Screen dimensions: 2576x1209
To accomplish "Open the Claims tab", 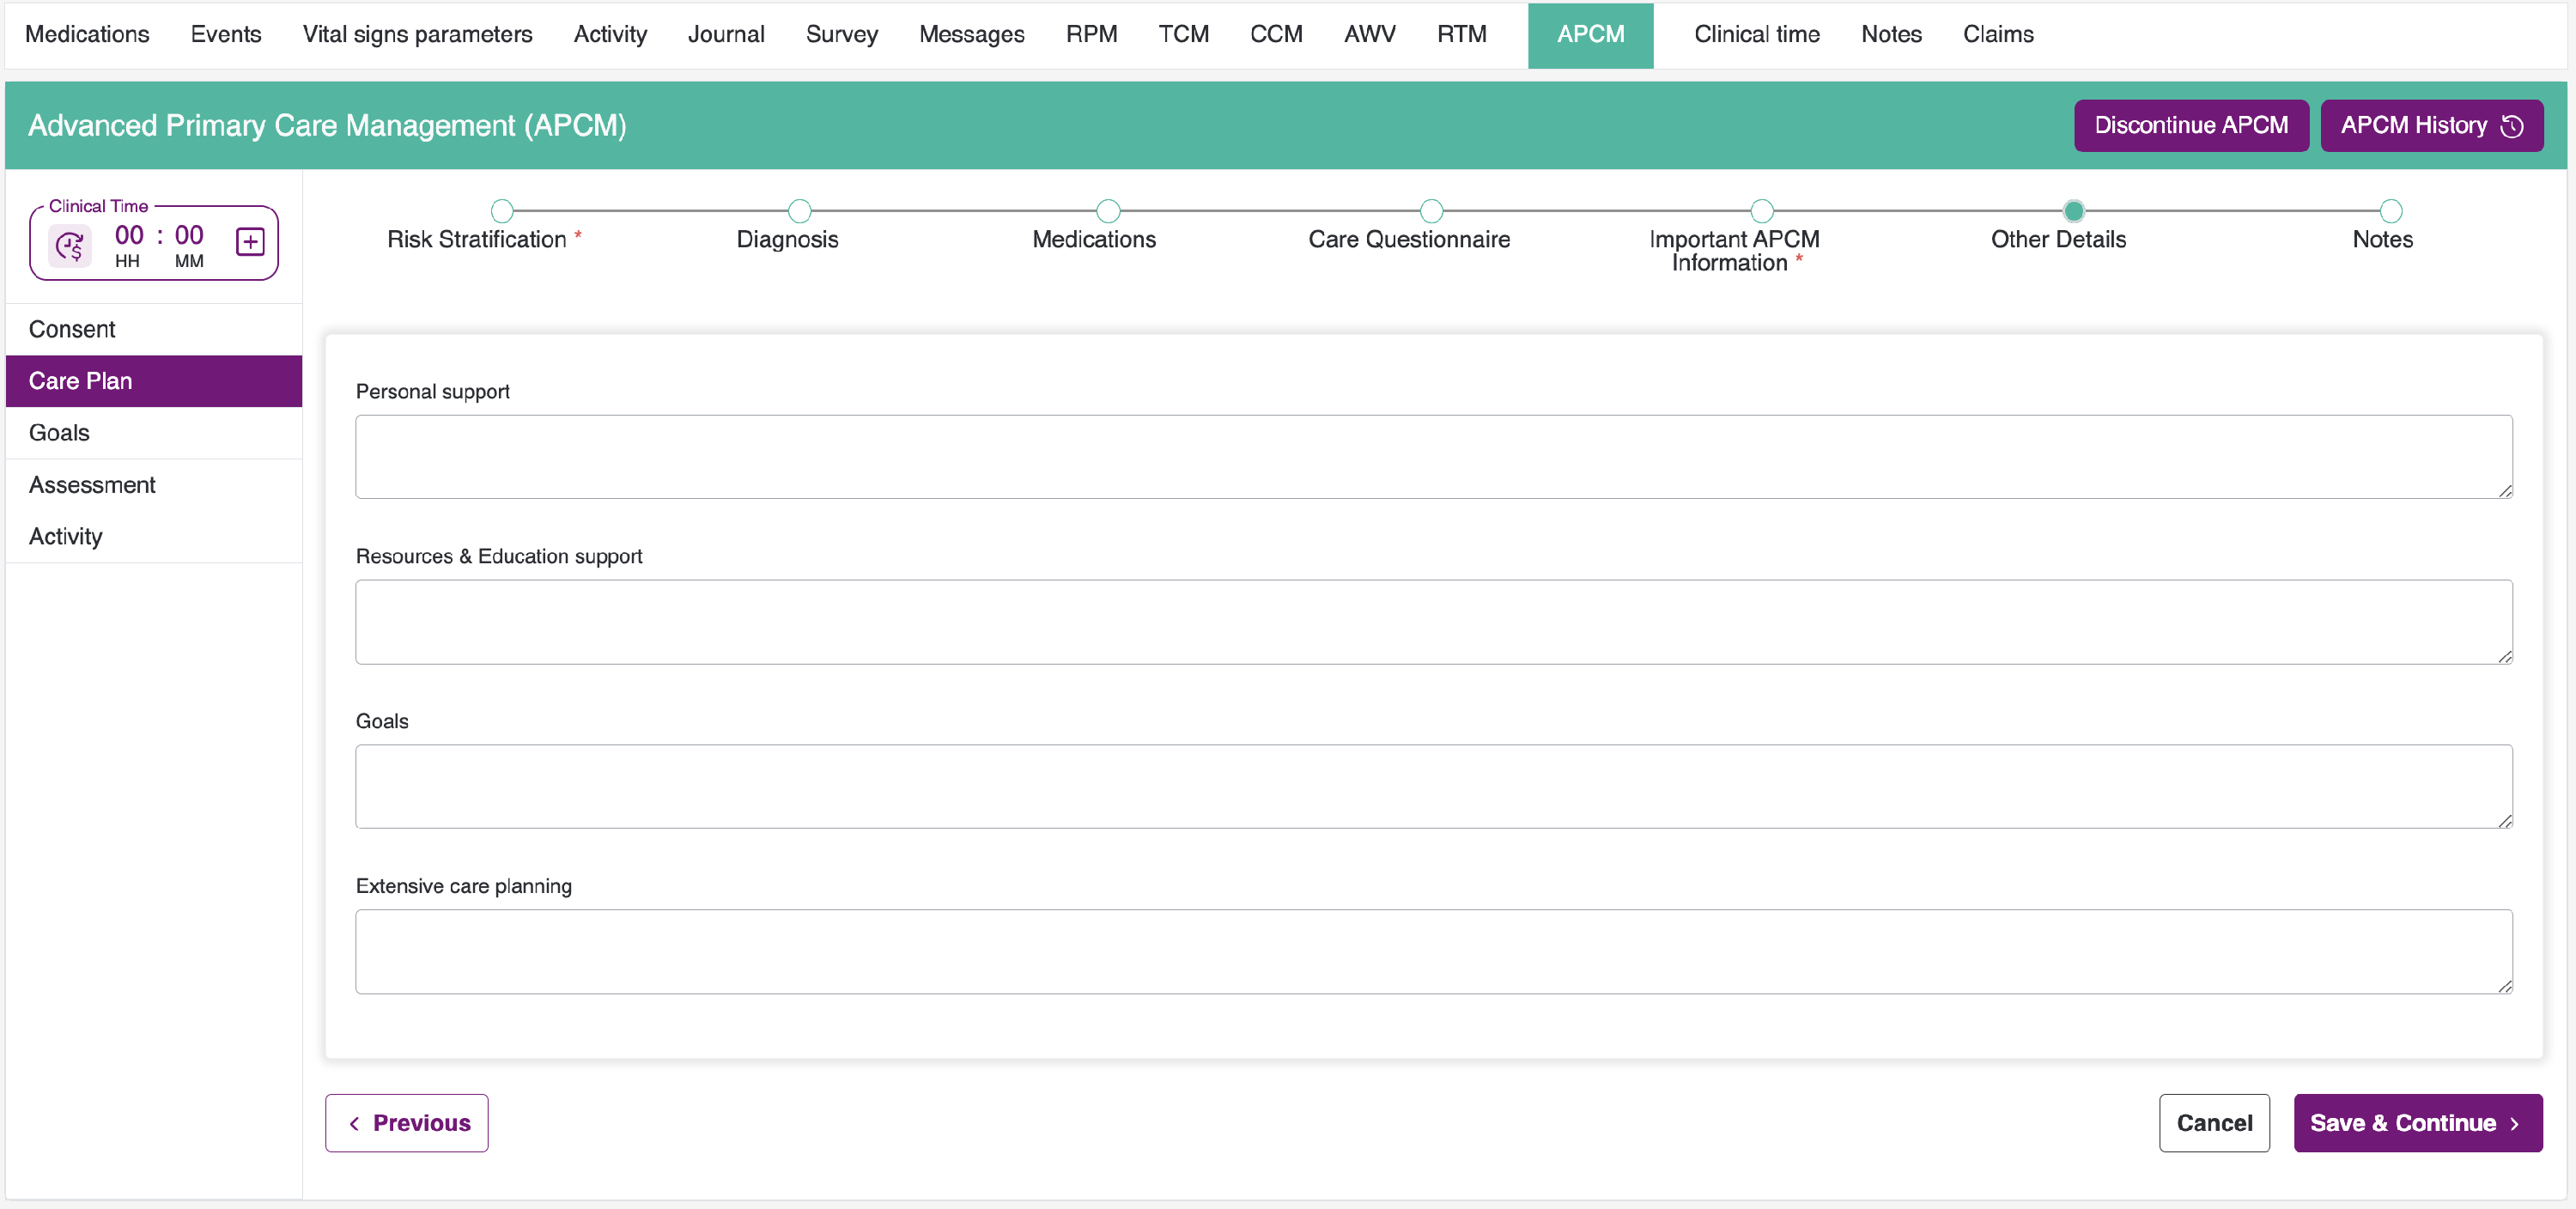I will click(x=1997, y=35).
